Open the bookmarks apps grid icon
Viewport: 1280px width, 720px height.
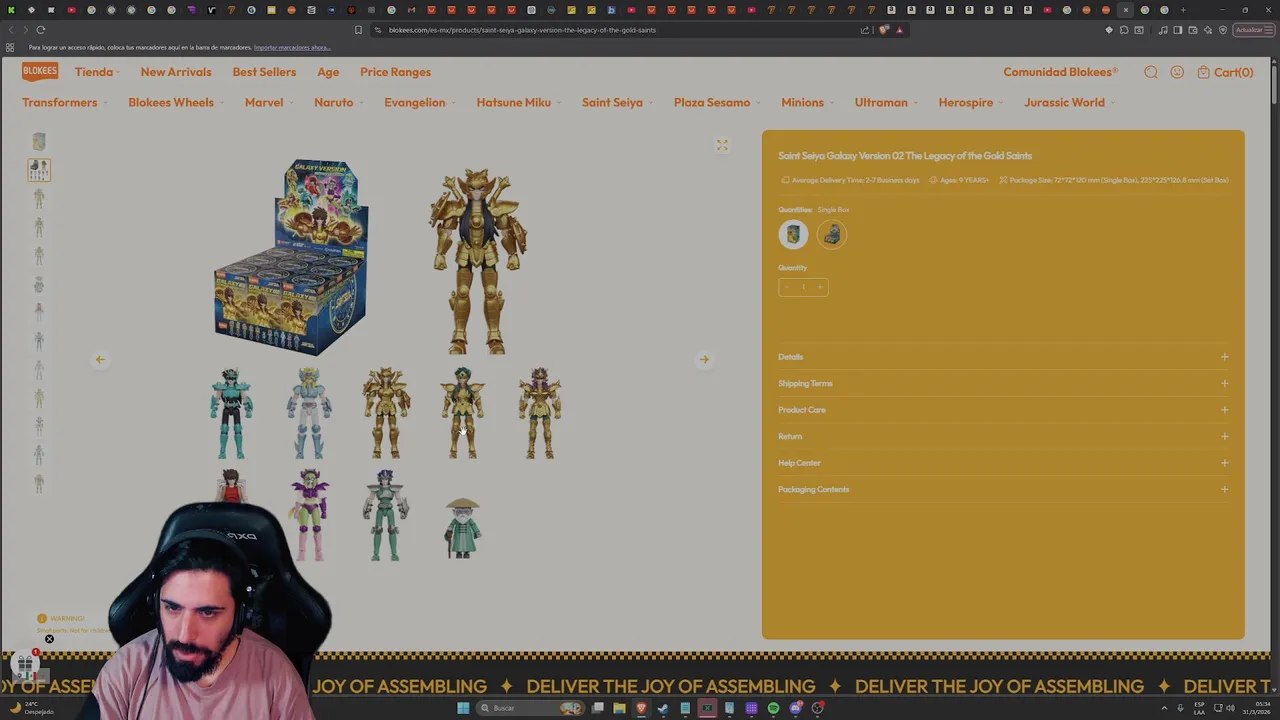(10, 47)
